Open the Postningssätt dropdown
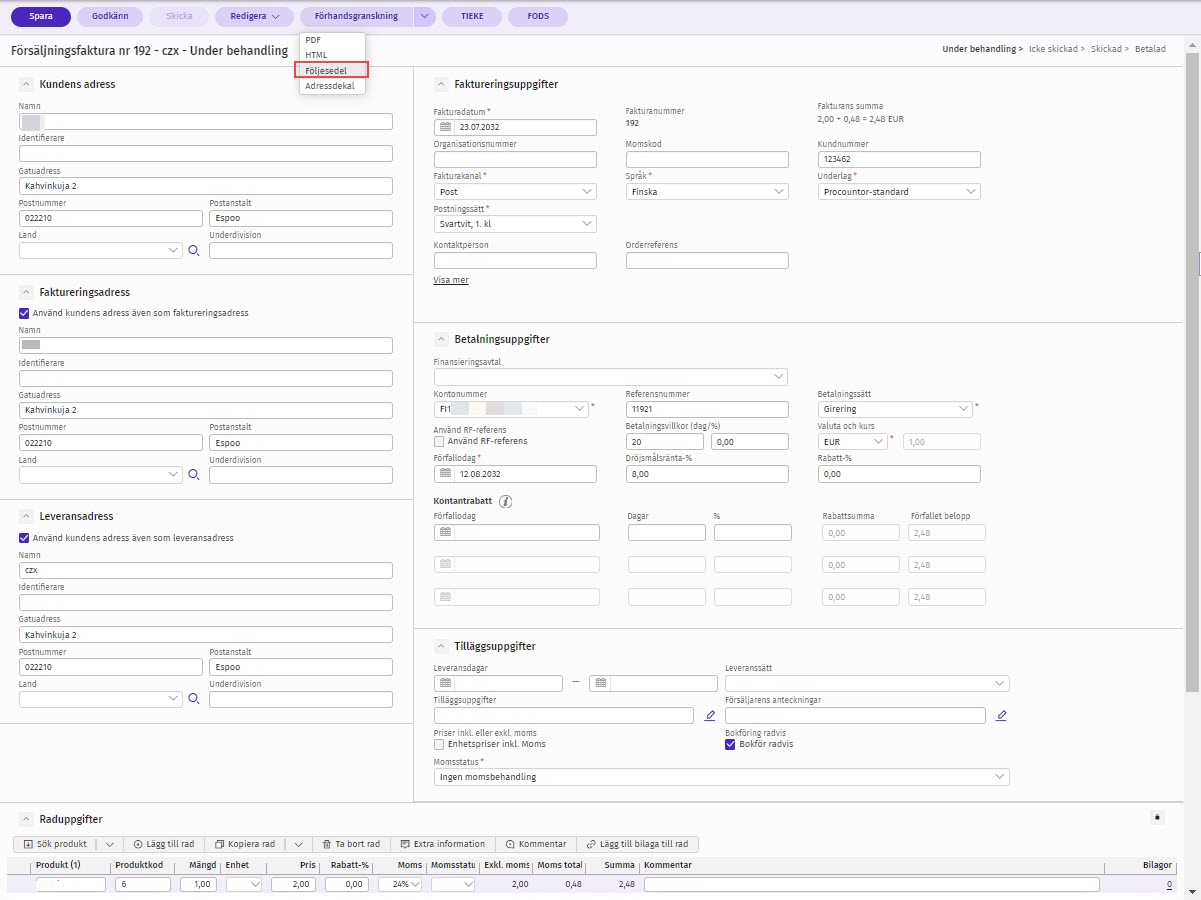1201x900 pixels. [x=515, y=224]
